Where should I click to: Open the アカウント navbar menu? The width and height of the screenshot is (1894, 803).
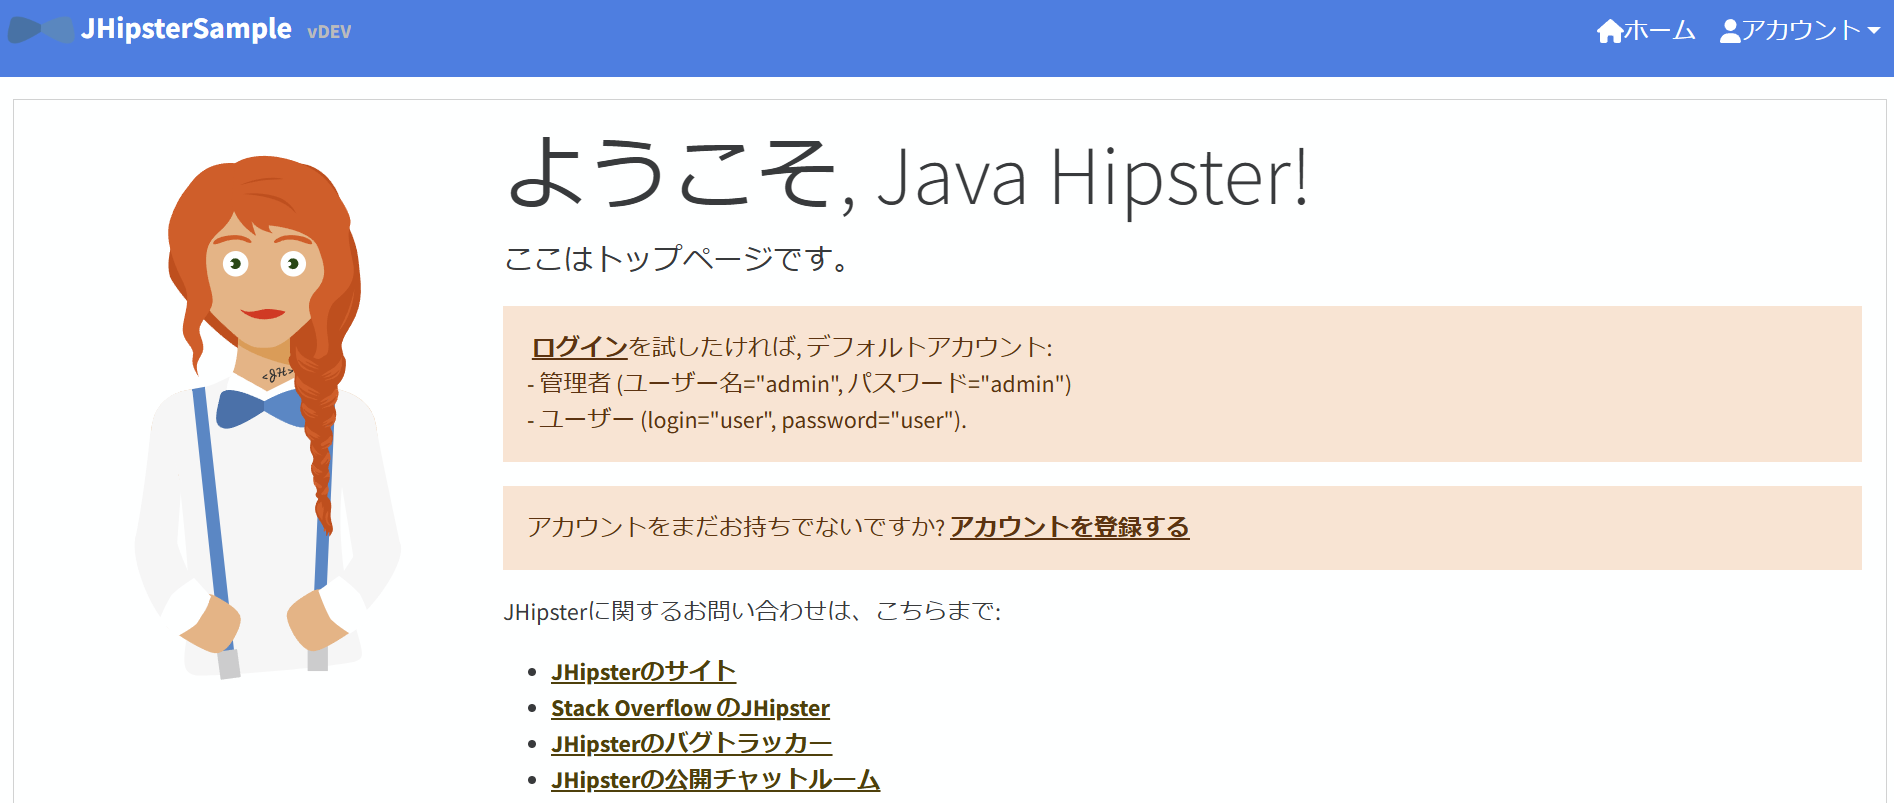tap(1800, 31)
